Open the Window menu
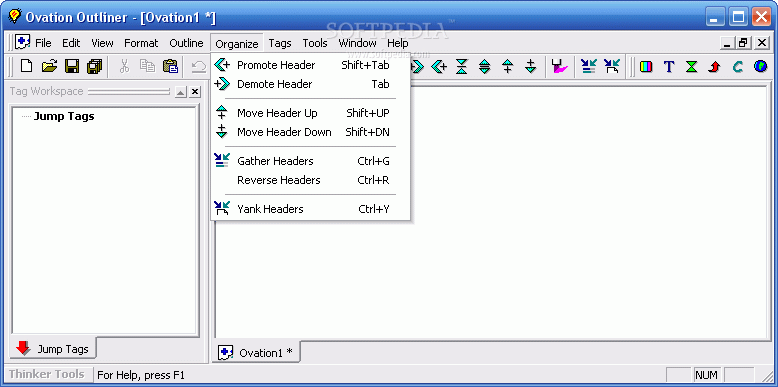 point(357,43)
